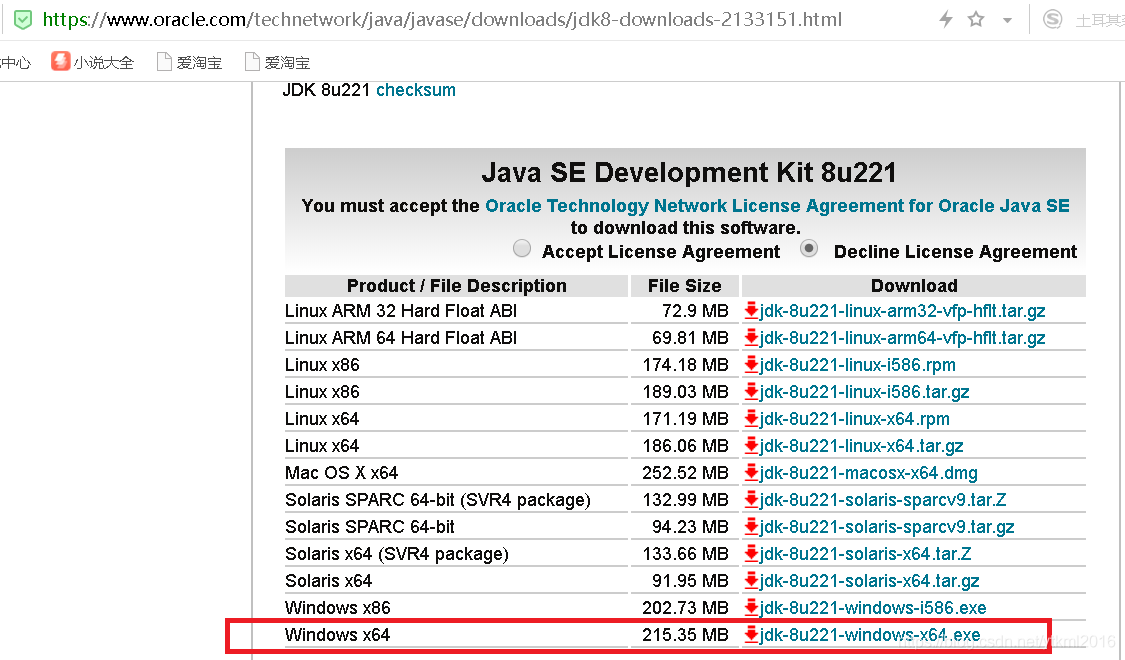Click the download arrow icon for linux-arm32-vfp-hflt.tar.gz

coord(751,311)
